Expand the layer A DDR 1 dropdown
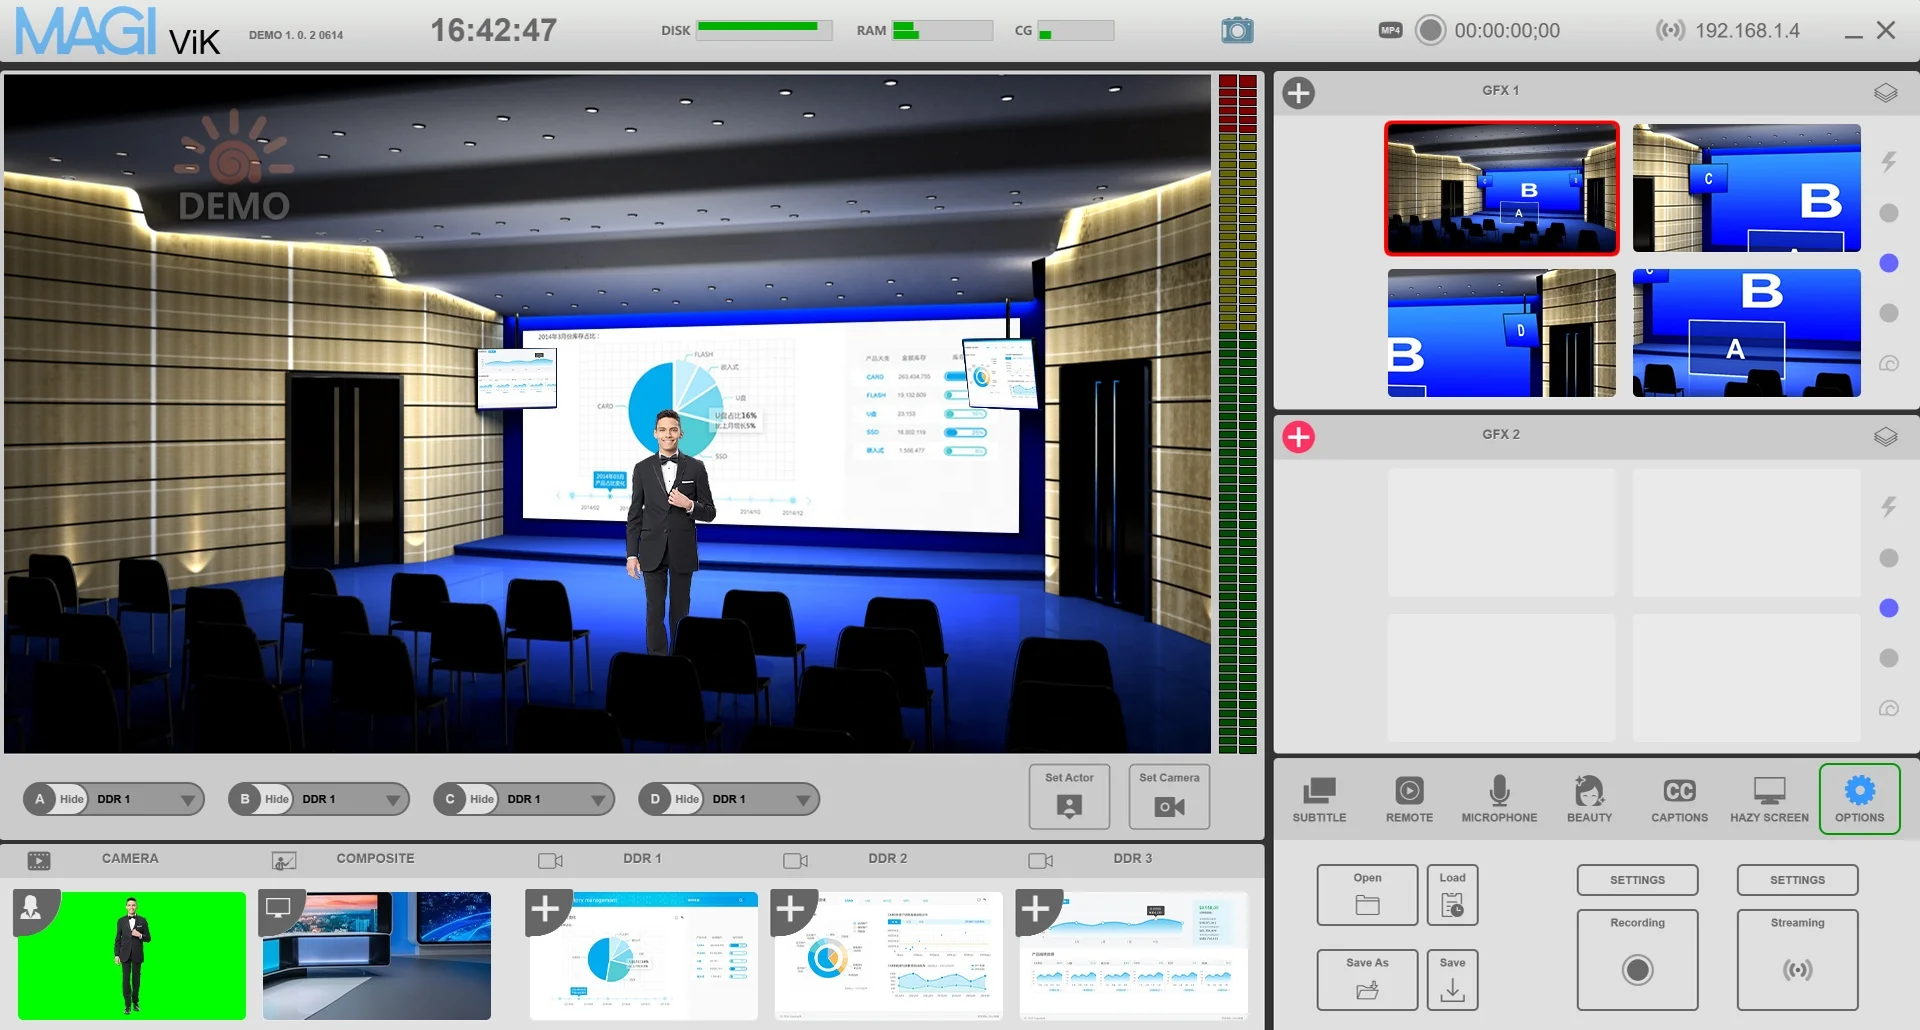The height and width of the screenshot is (1030, 1920). [187, 800]
